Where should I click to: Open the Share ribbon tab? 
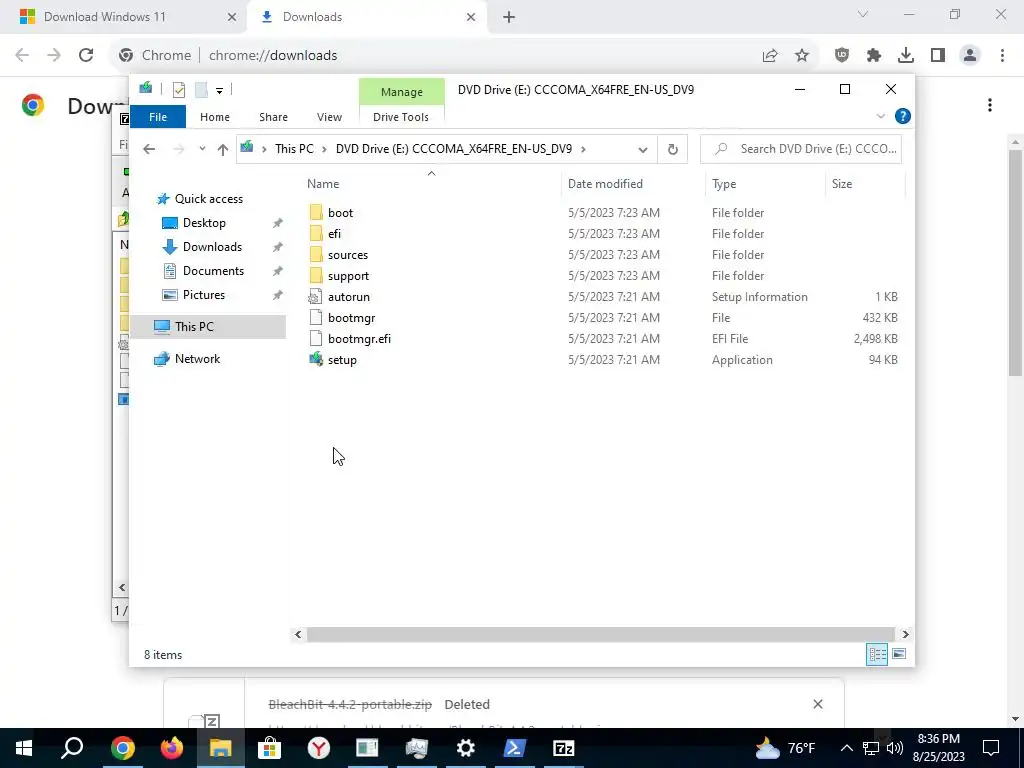[x=273, y=117]
